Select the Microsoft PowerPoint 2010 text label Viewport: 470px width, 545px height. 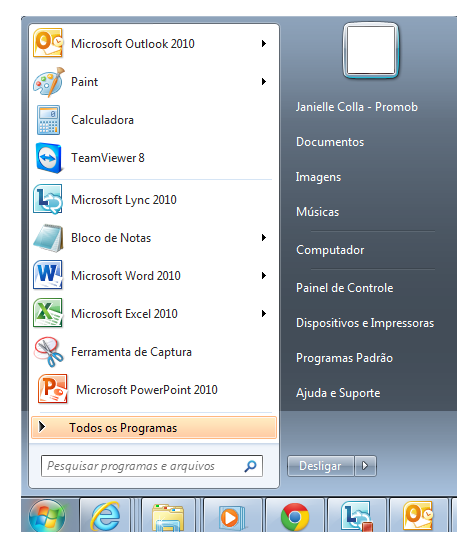coord(147,390)
